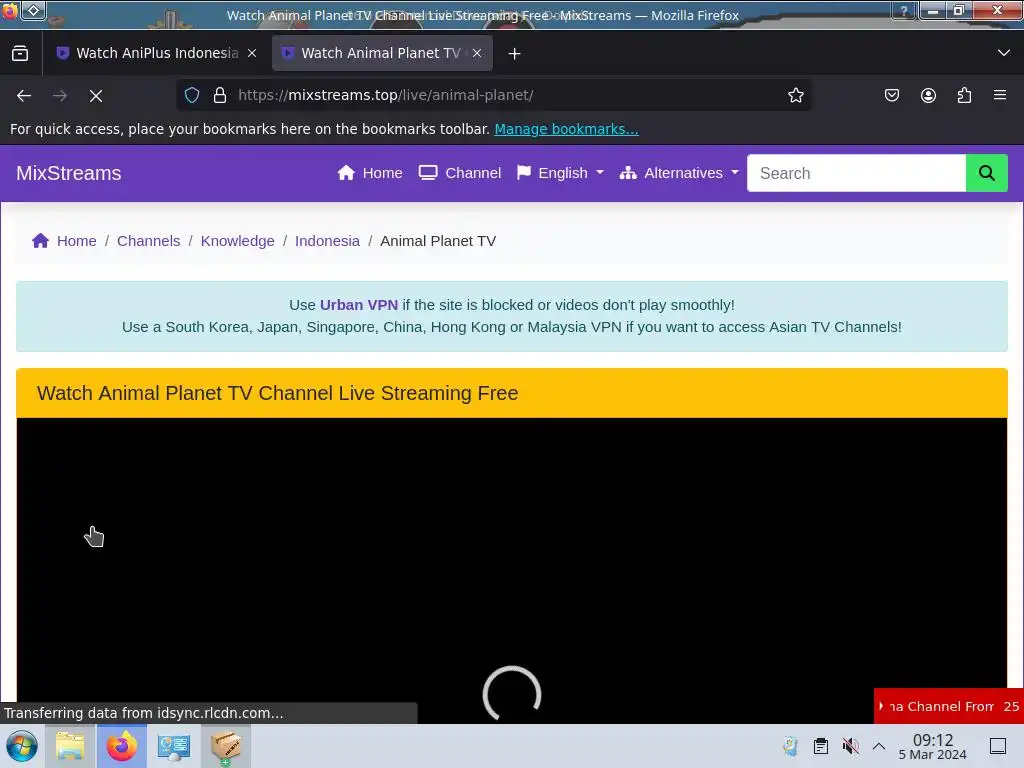Click page heading Watch Animal Planet TV Channel
The height and width of the screenshot is (768, 1024).
(x=278, y=393)
